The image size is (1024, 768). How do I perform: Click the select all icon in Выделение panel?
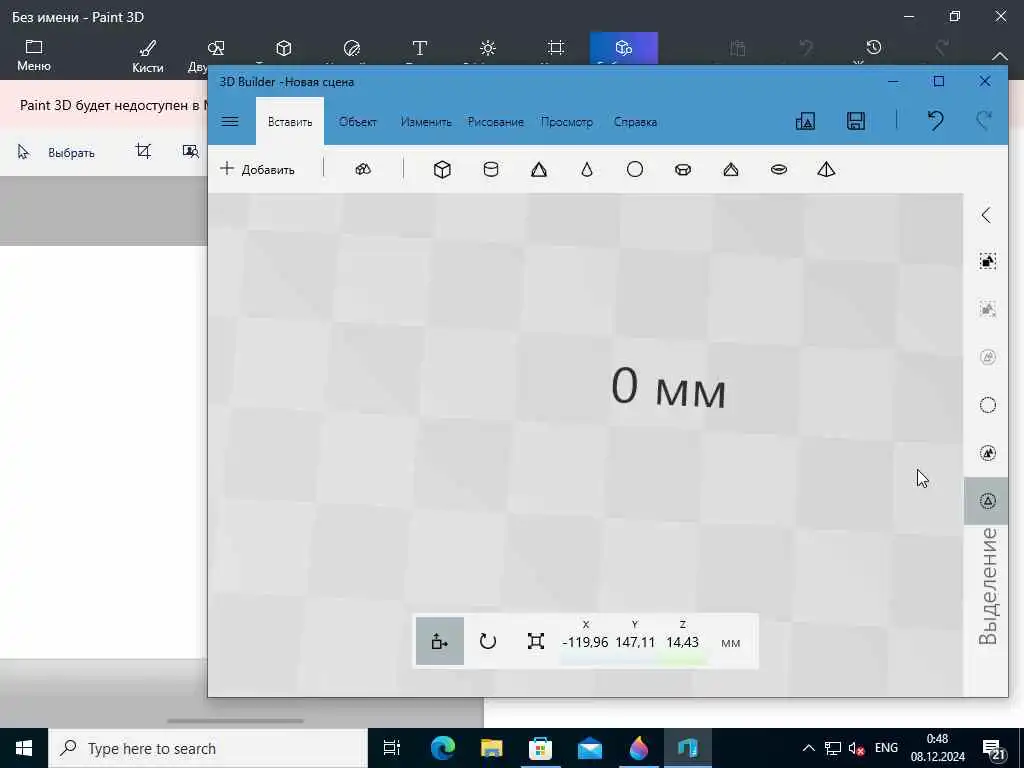pyautogui.click(x=987, y=261)
